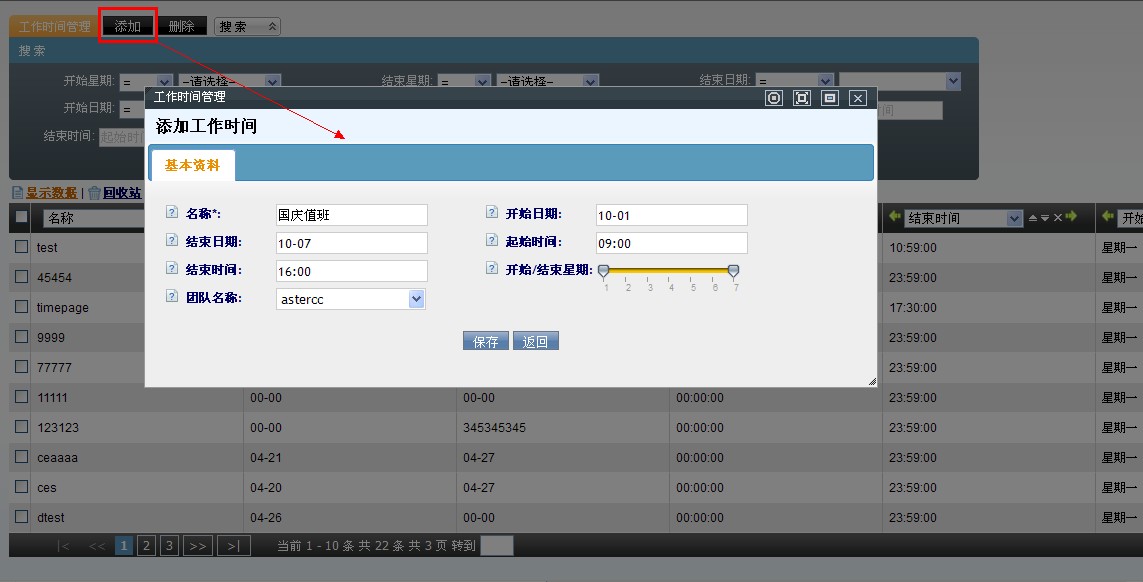The height and width of the screenshot is (582, 1143).
Task: Select the 基本资料 tab
Action: (192, 166)
